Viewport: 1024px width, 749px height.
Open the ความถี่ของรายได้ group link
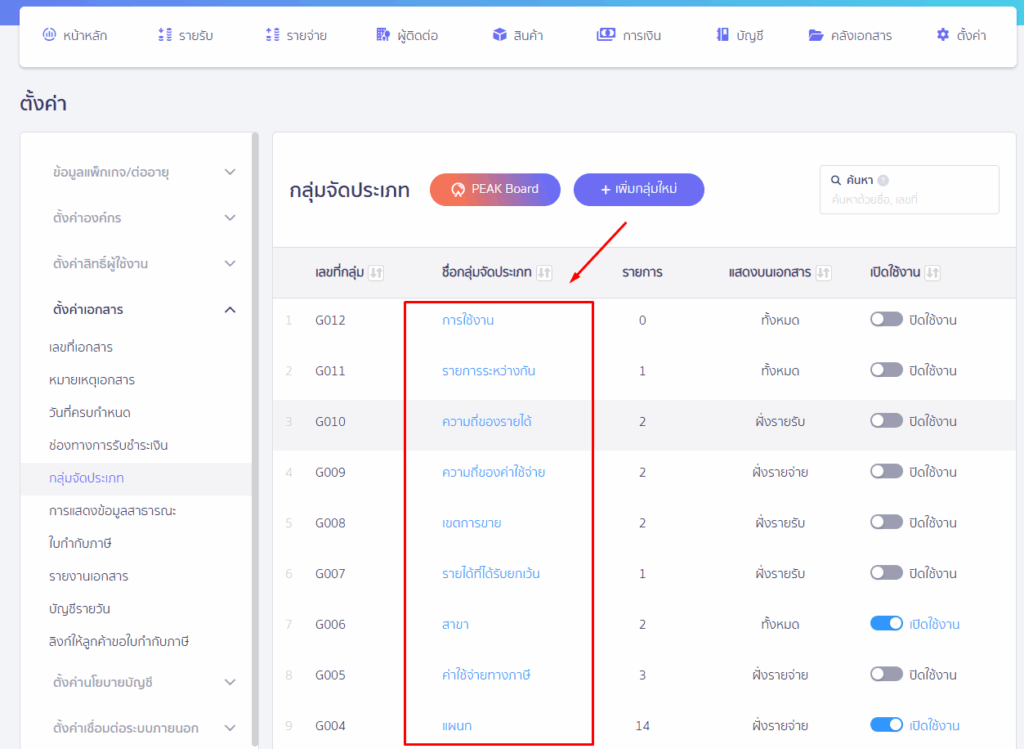(487, 422)
